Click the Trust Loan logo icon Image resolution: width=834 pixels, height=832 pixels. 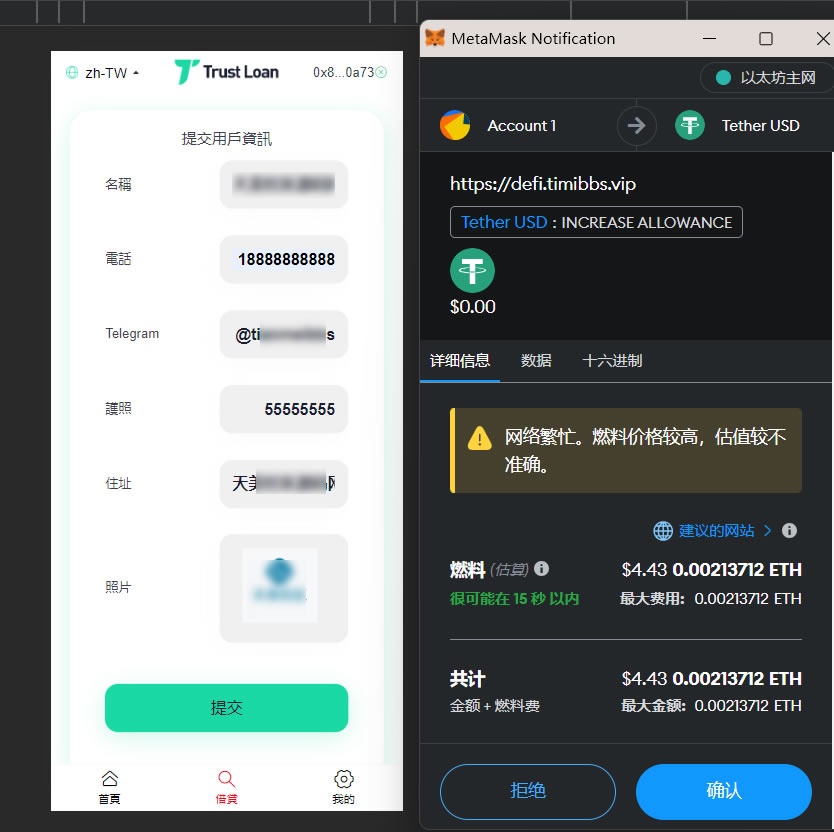pos(187,72)
